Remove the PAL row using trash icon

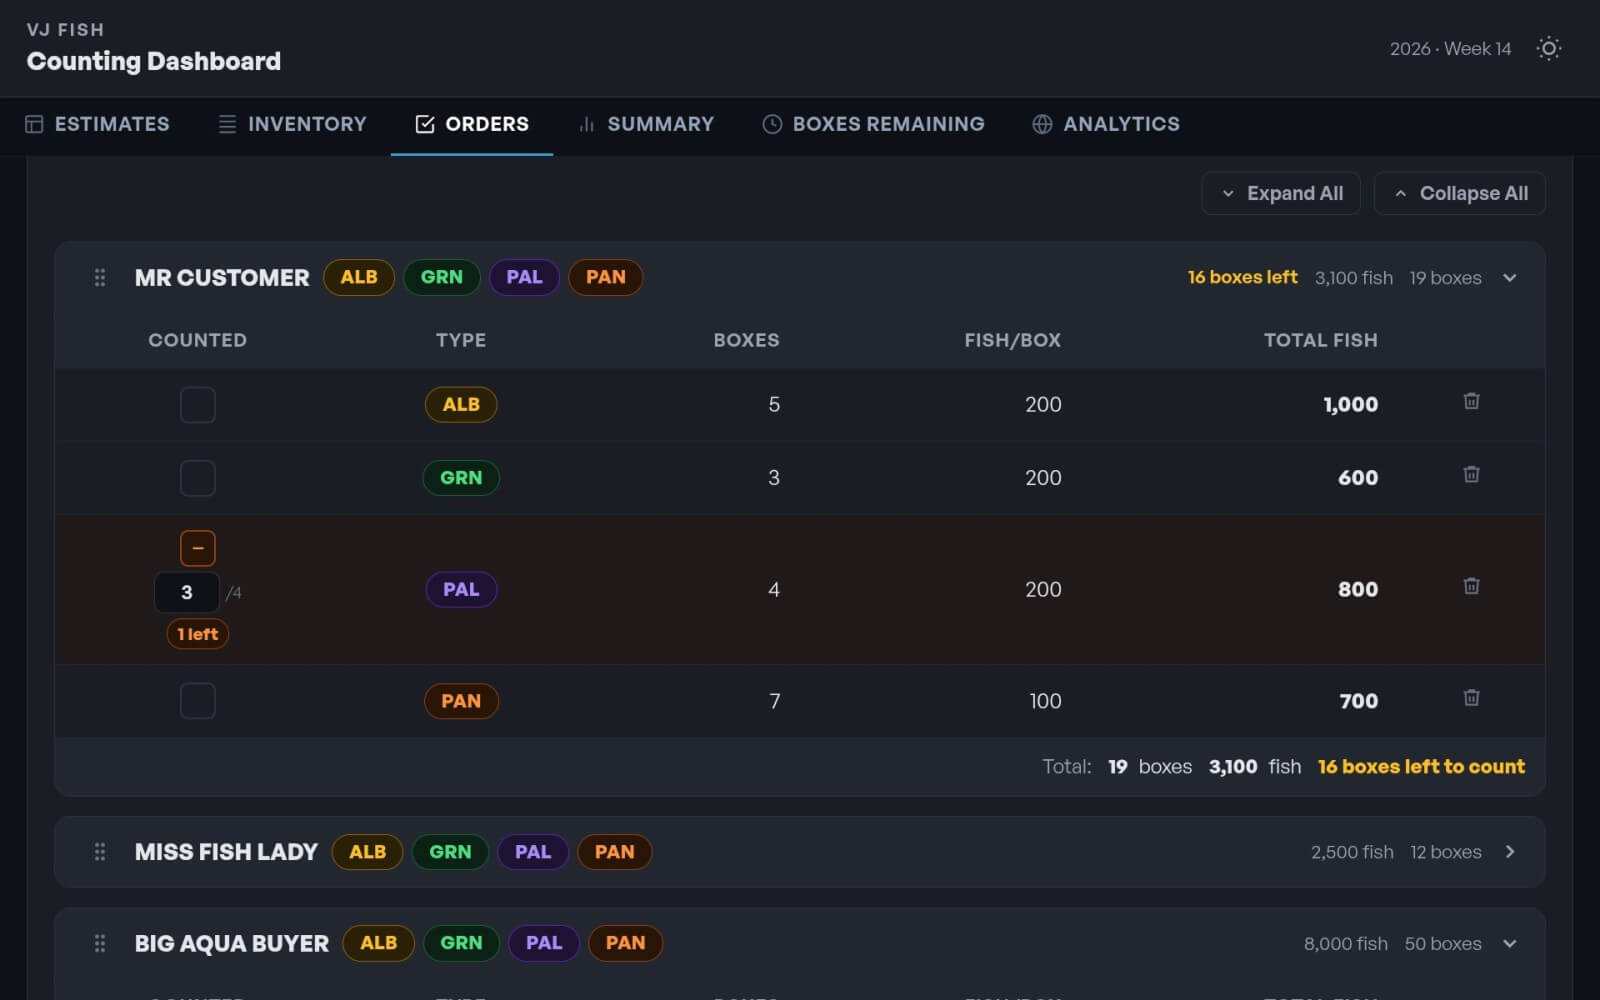pyautogui.click(x=1471, y=586)
